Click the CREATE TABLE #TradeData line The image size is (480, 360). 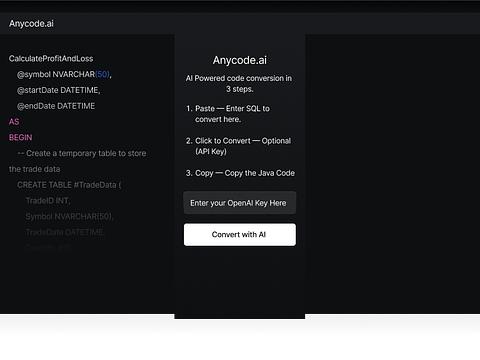[69, 185]
